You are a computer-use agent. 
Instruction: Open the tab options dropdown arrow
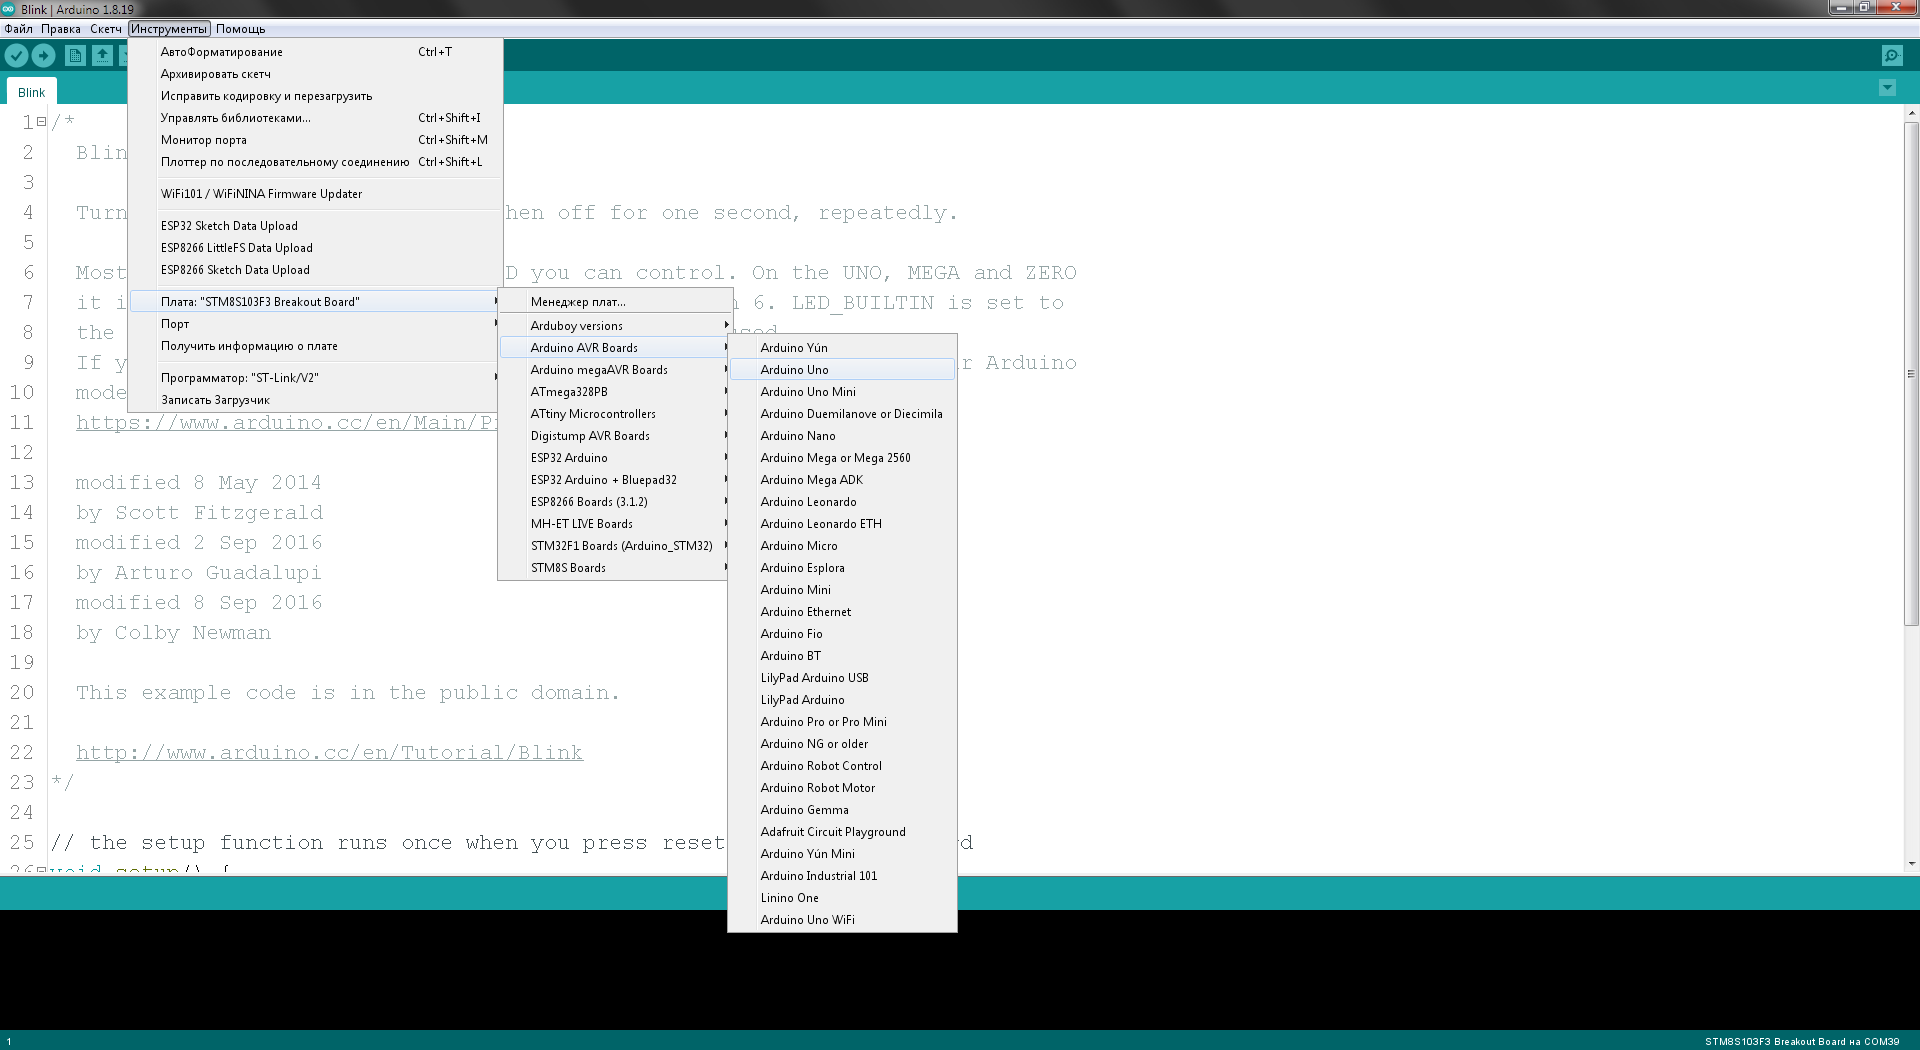1887,88
